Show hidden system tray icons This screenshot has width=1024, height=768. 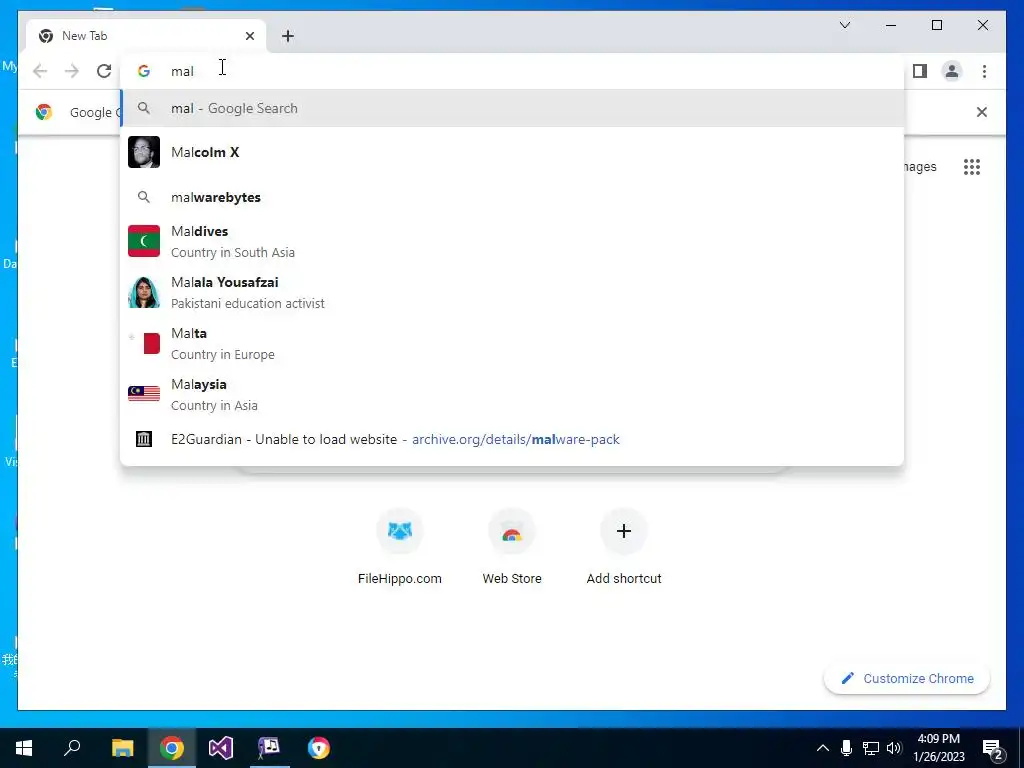(x=823, y=748)
